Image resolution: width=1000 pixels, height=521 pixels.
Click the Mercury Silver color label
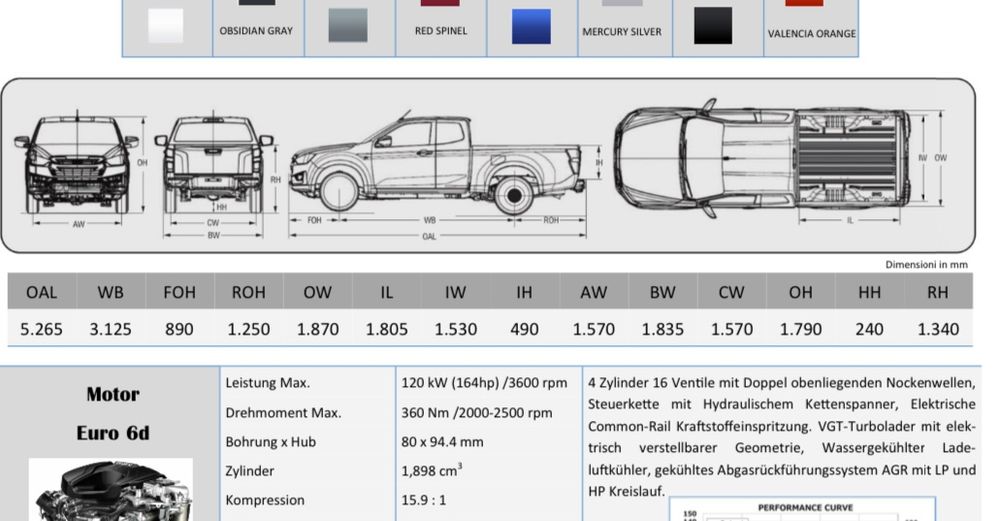coord(621,32)
